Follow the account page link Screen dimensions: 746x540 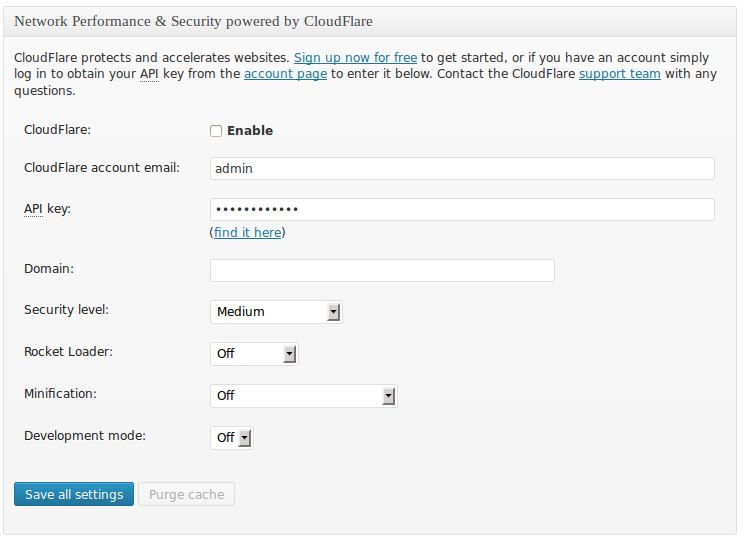click(x=285, y=74)
